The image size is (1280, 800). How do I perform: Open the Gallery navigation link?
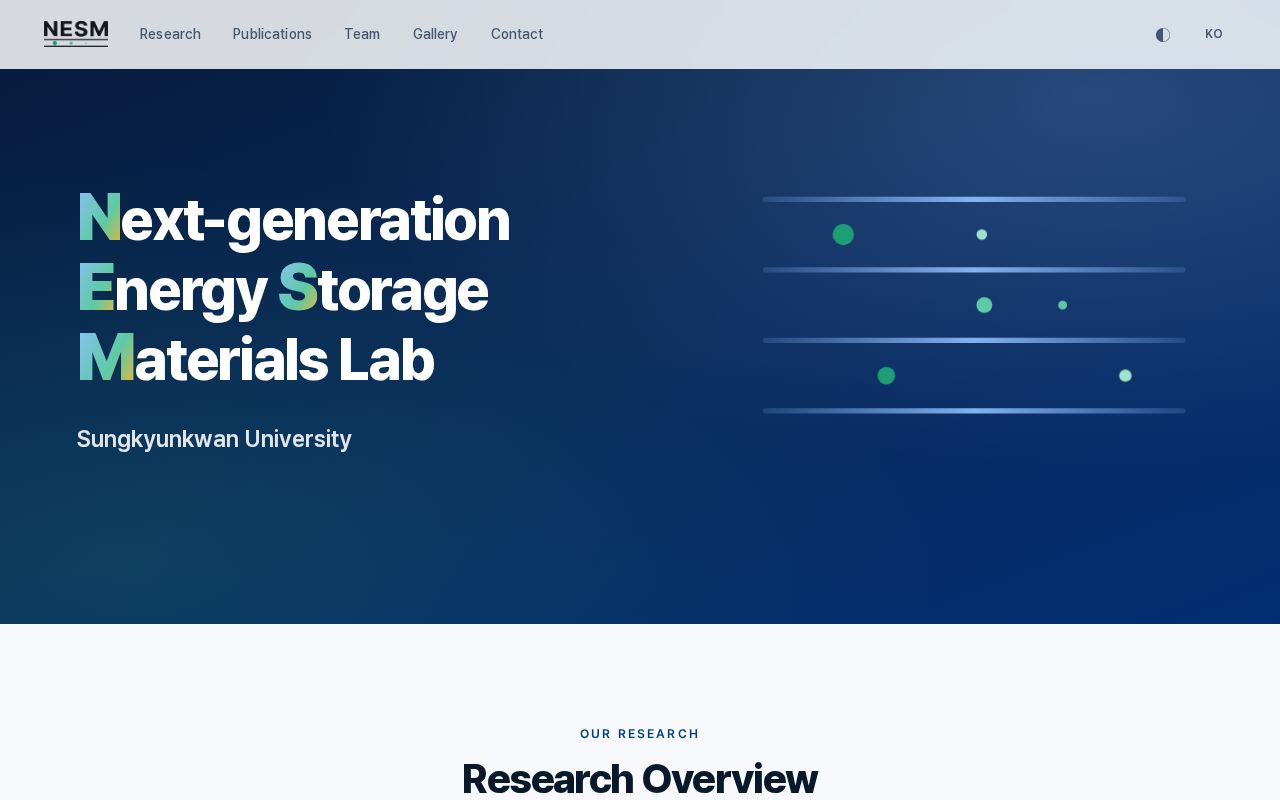[x=435, y=34]
